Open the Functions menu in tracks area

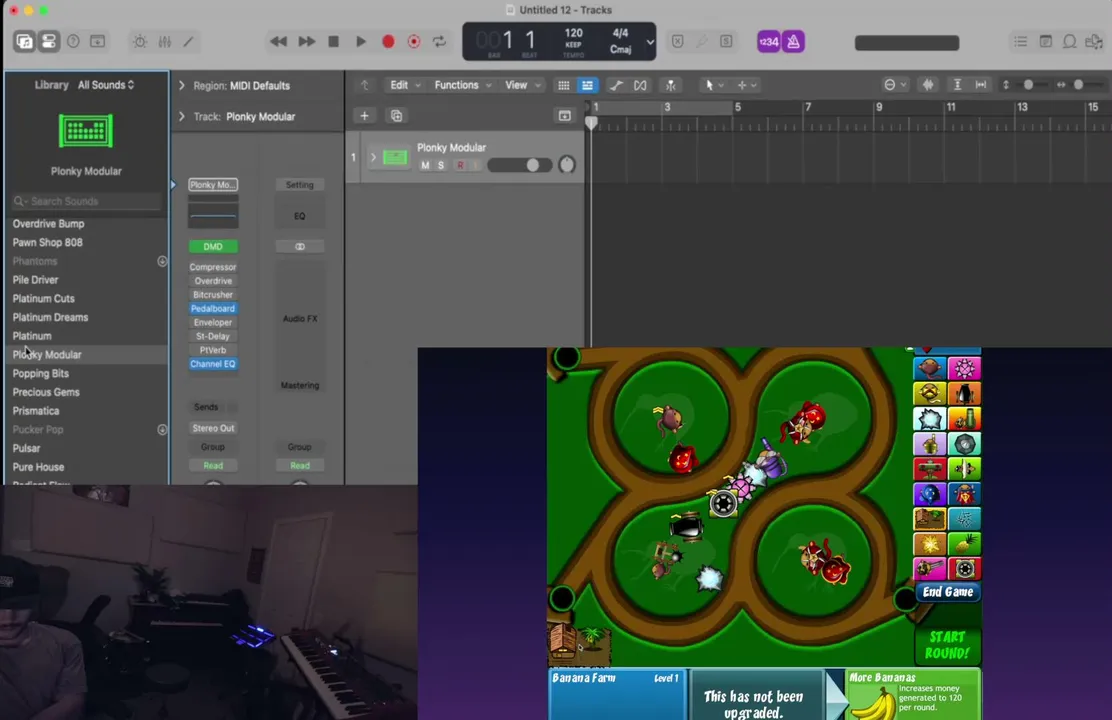coord(462,85)
